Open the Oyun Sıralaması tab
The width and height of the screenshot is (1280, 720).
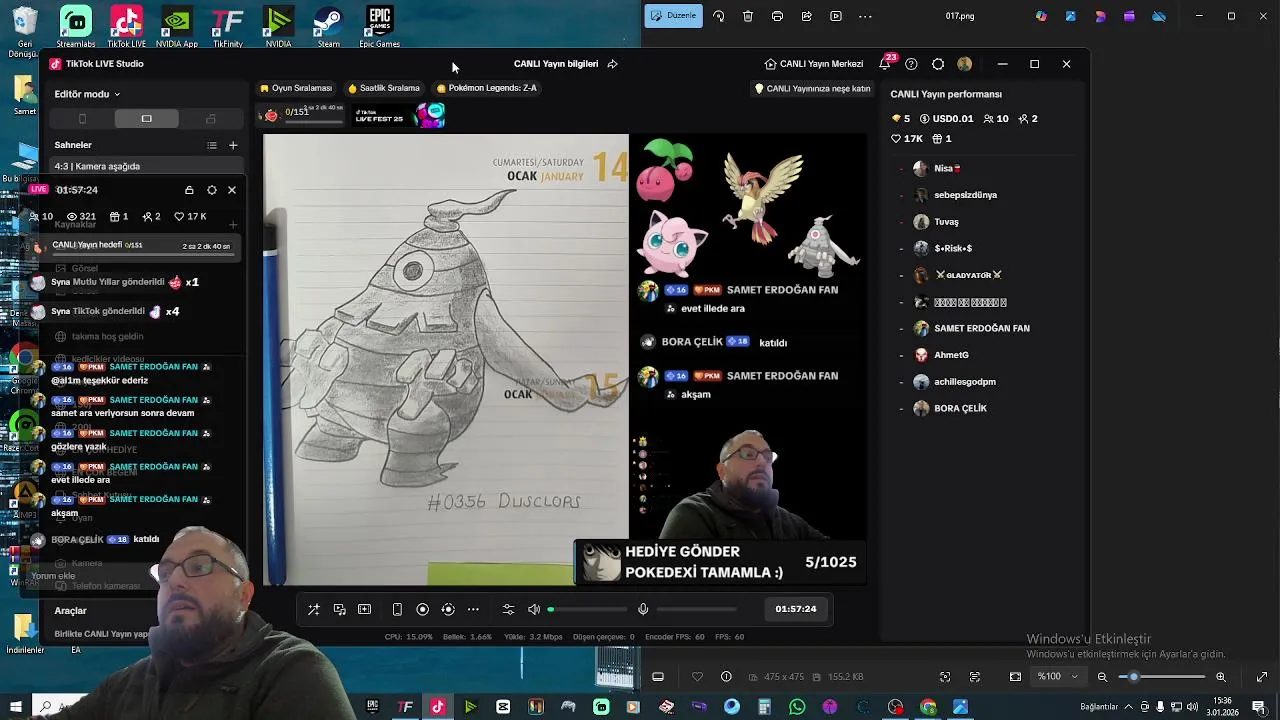pyautogui.click(x=296, y=88)
